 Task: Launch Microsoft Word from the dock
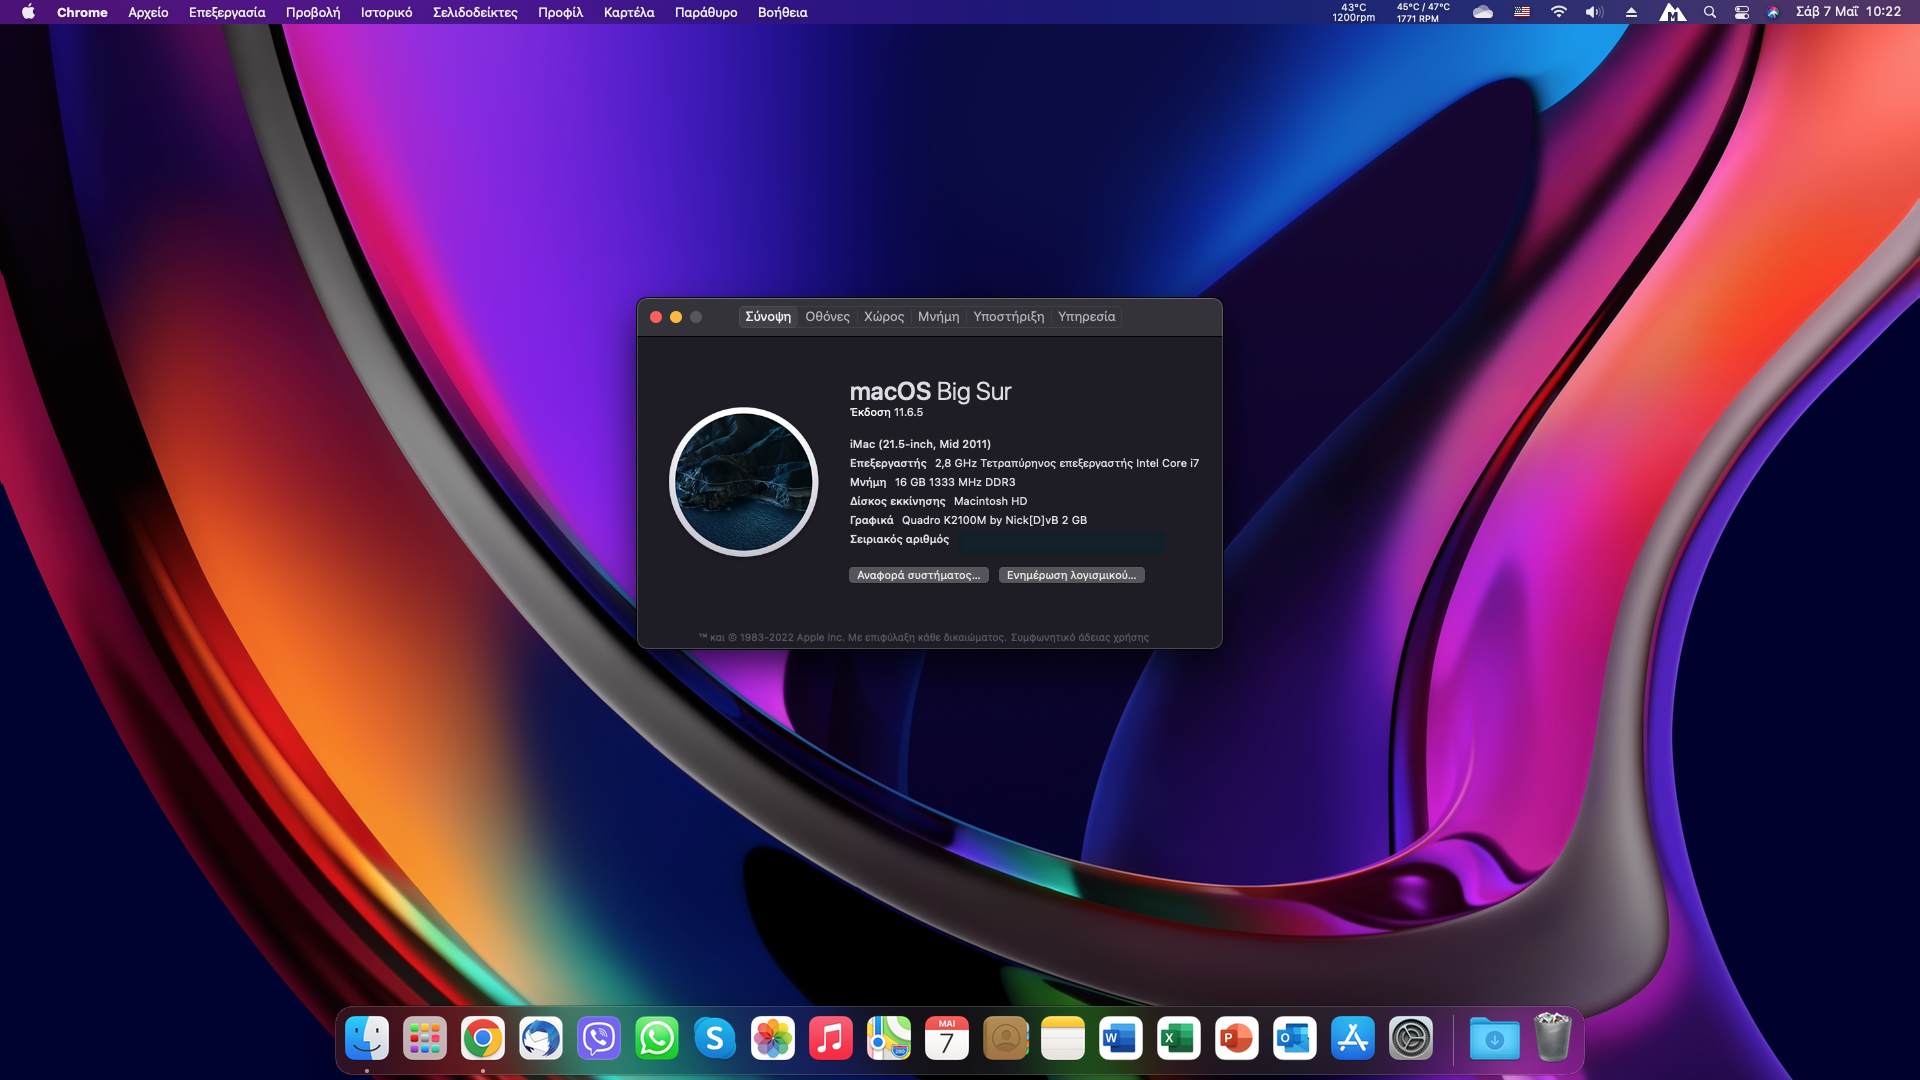pyautogui.click(x=1120, y=1039)
